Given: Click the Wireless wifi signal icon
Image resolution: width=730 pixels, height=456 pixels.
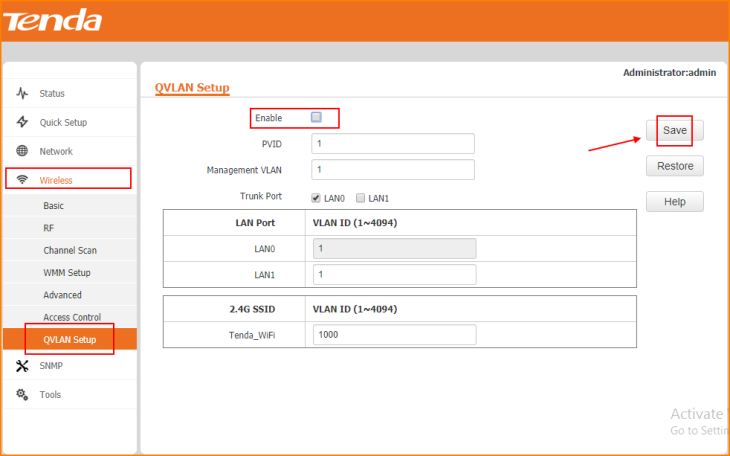Looking at the screenshot, I should [x=22, y=180].
